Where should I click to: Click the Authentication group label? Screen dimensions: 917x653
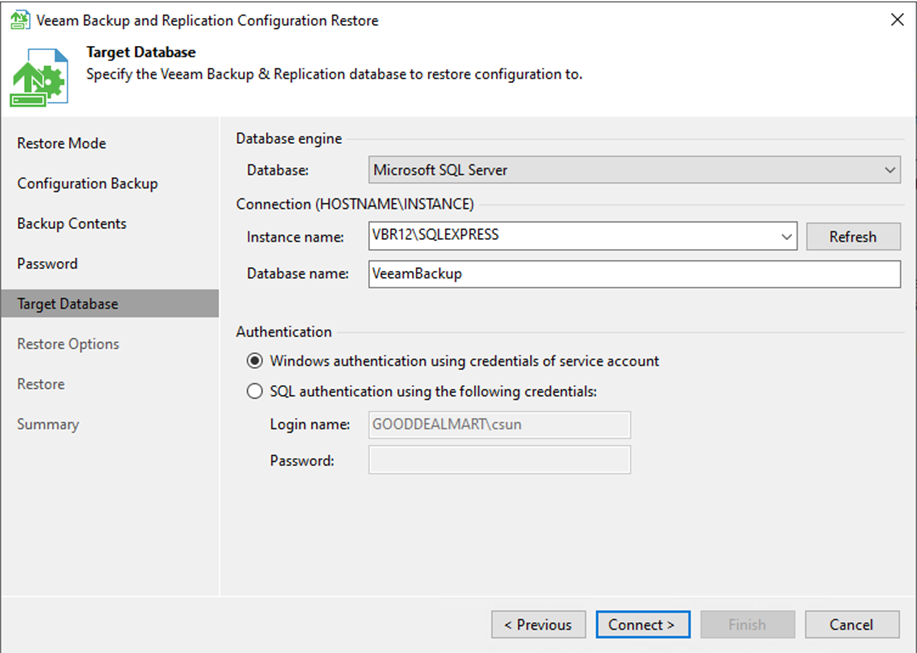tap(284, 331)
